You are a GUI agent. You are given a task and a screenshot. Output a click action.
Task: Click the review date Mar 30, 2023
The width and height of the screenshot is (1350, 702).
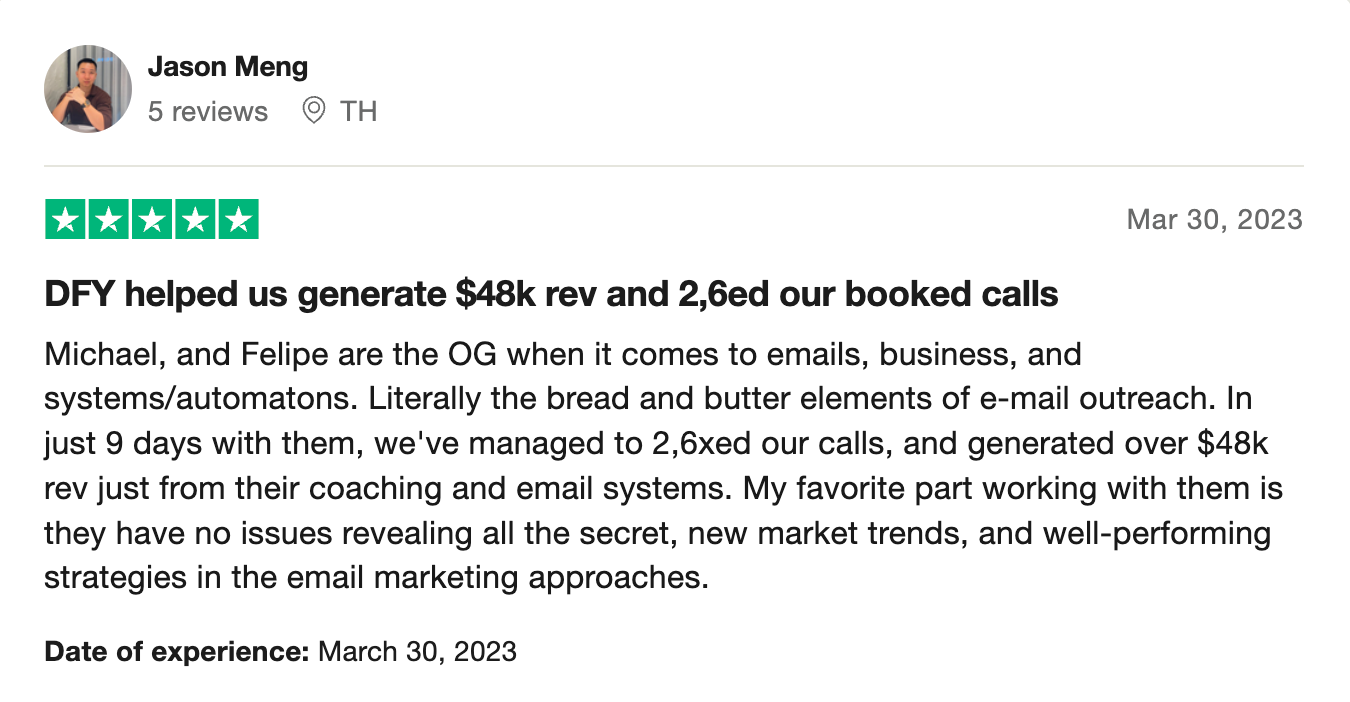(x=1214, y=220)
